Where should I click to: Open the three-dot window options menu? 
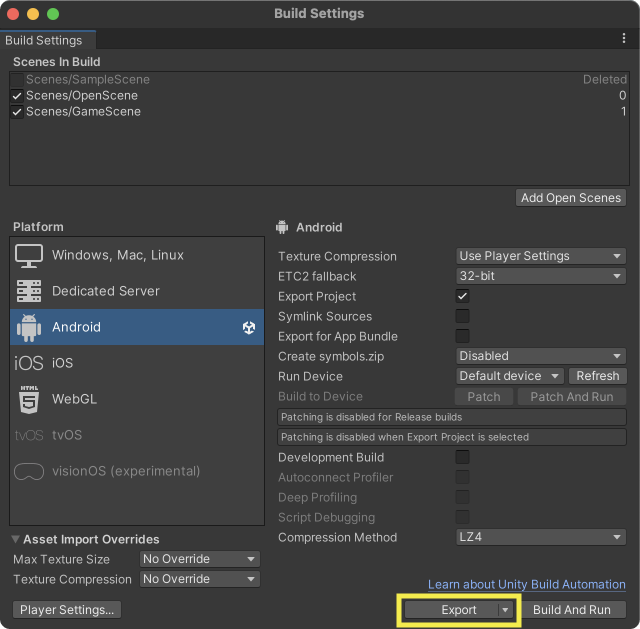[624, 39]
